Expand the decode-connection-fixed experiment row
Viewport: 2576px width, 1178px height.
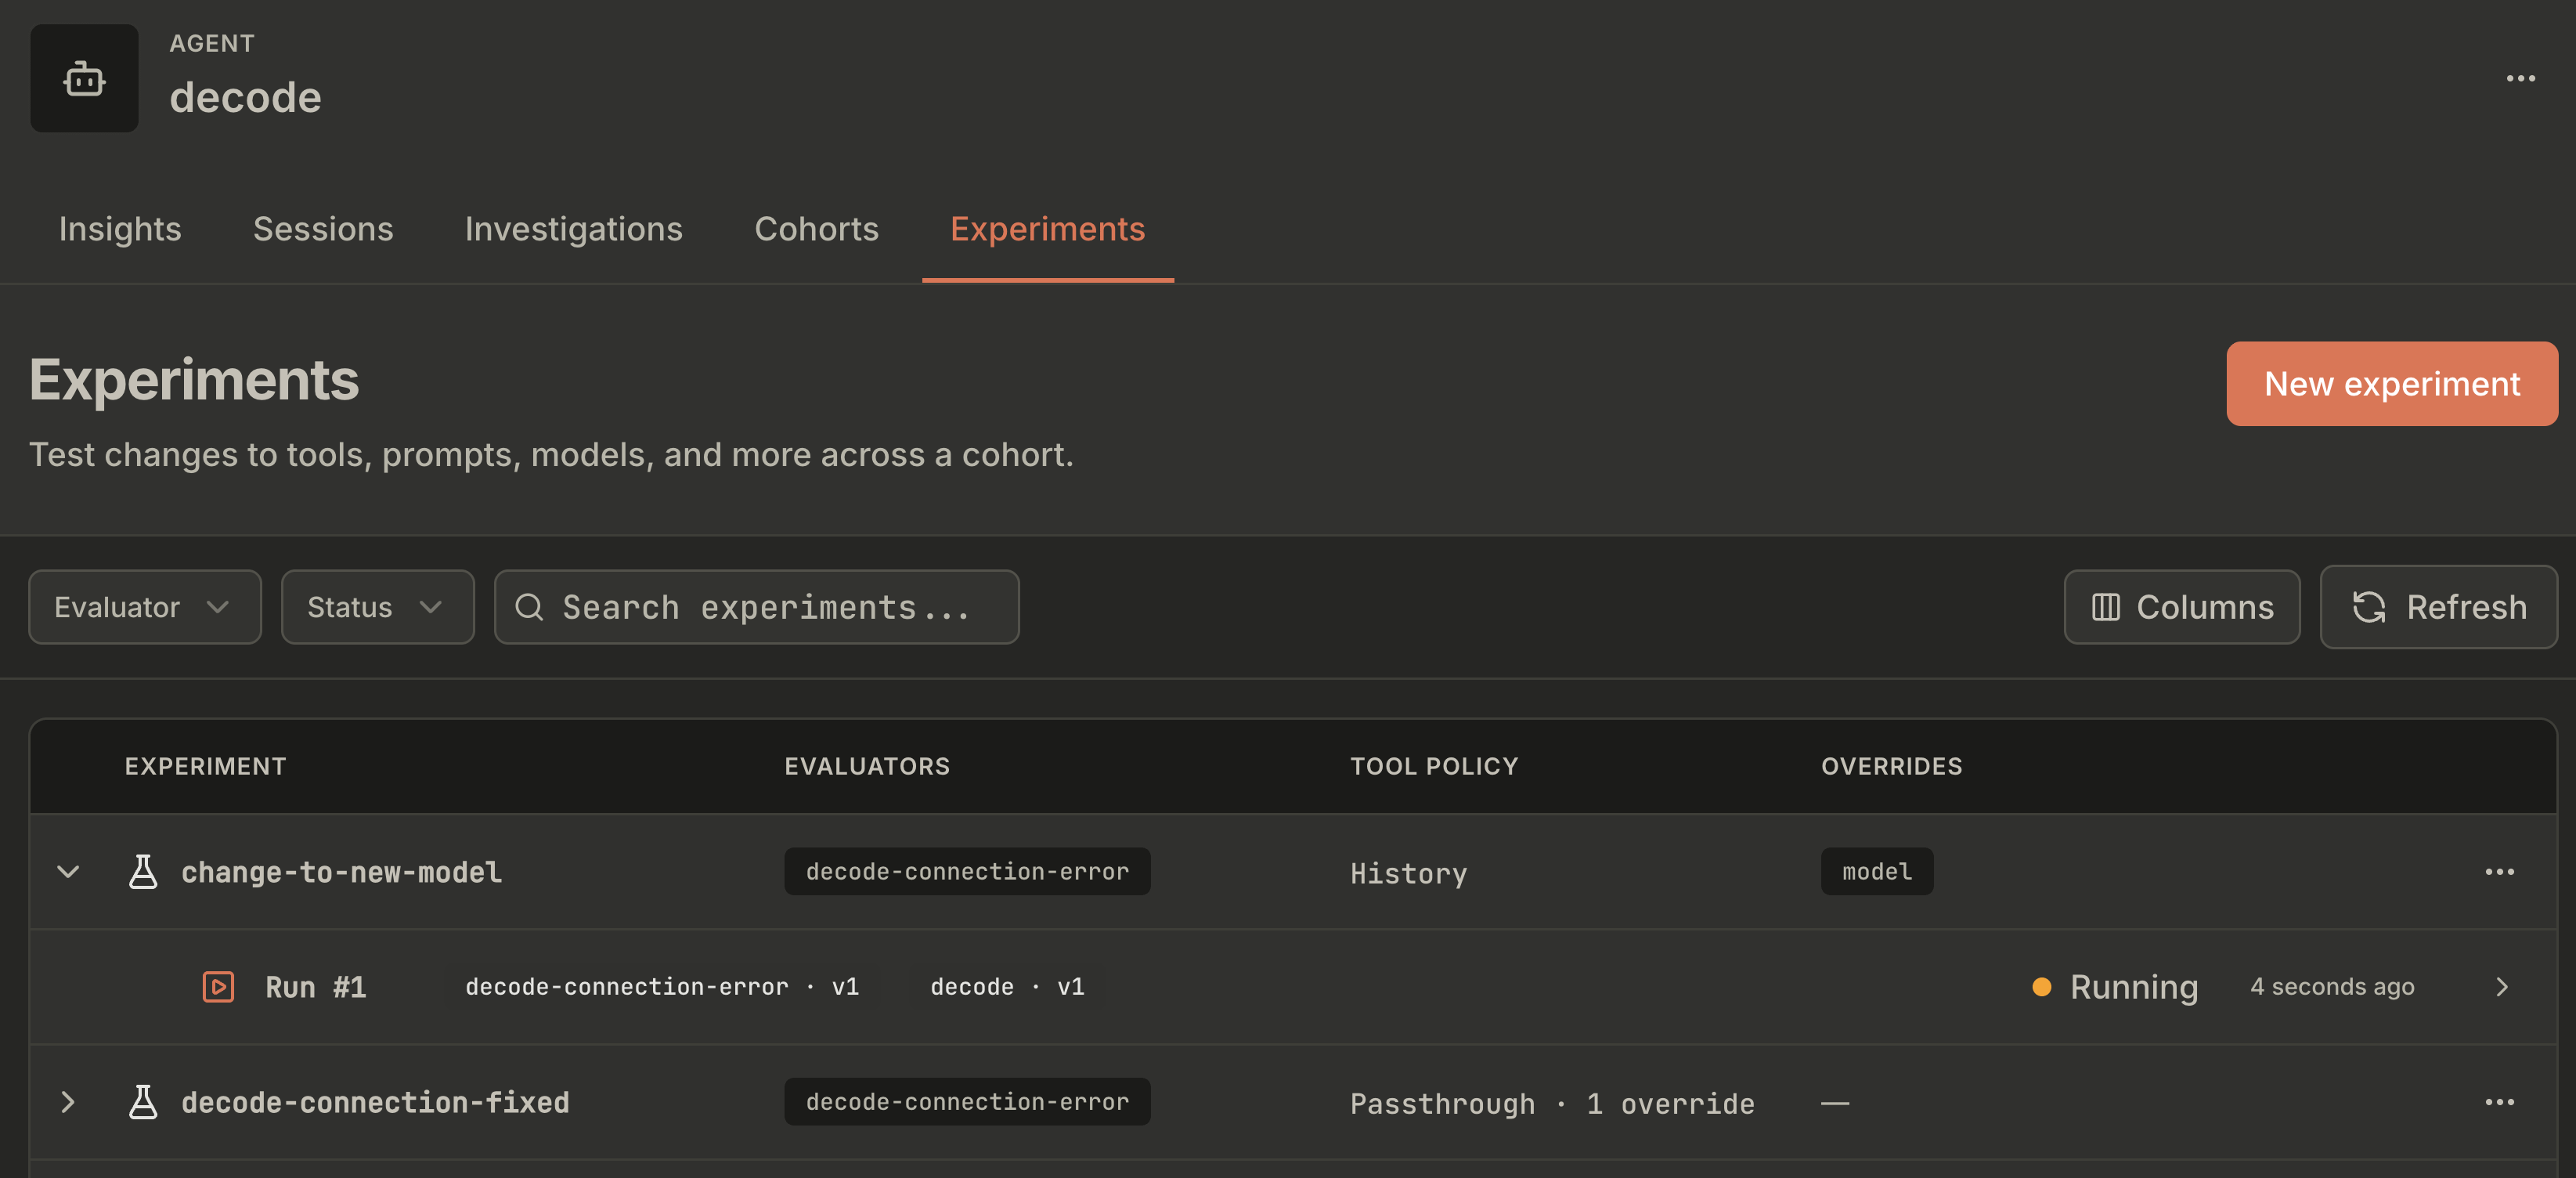pyautogui.click(x=68, y=1102)
